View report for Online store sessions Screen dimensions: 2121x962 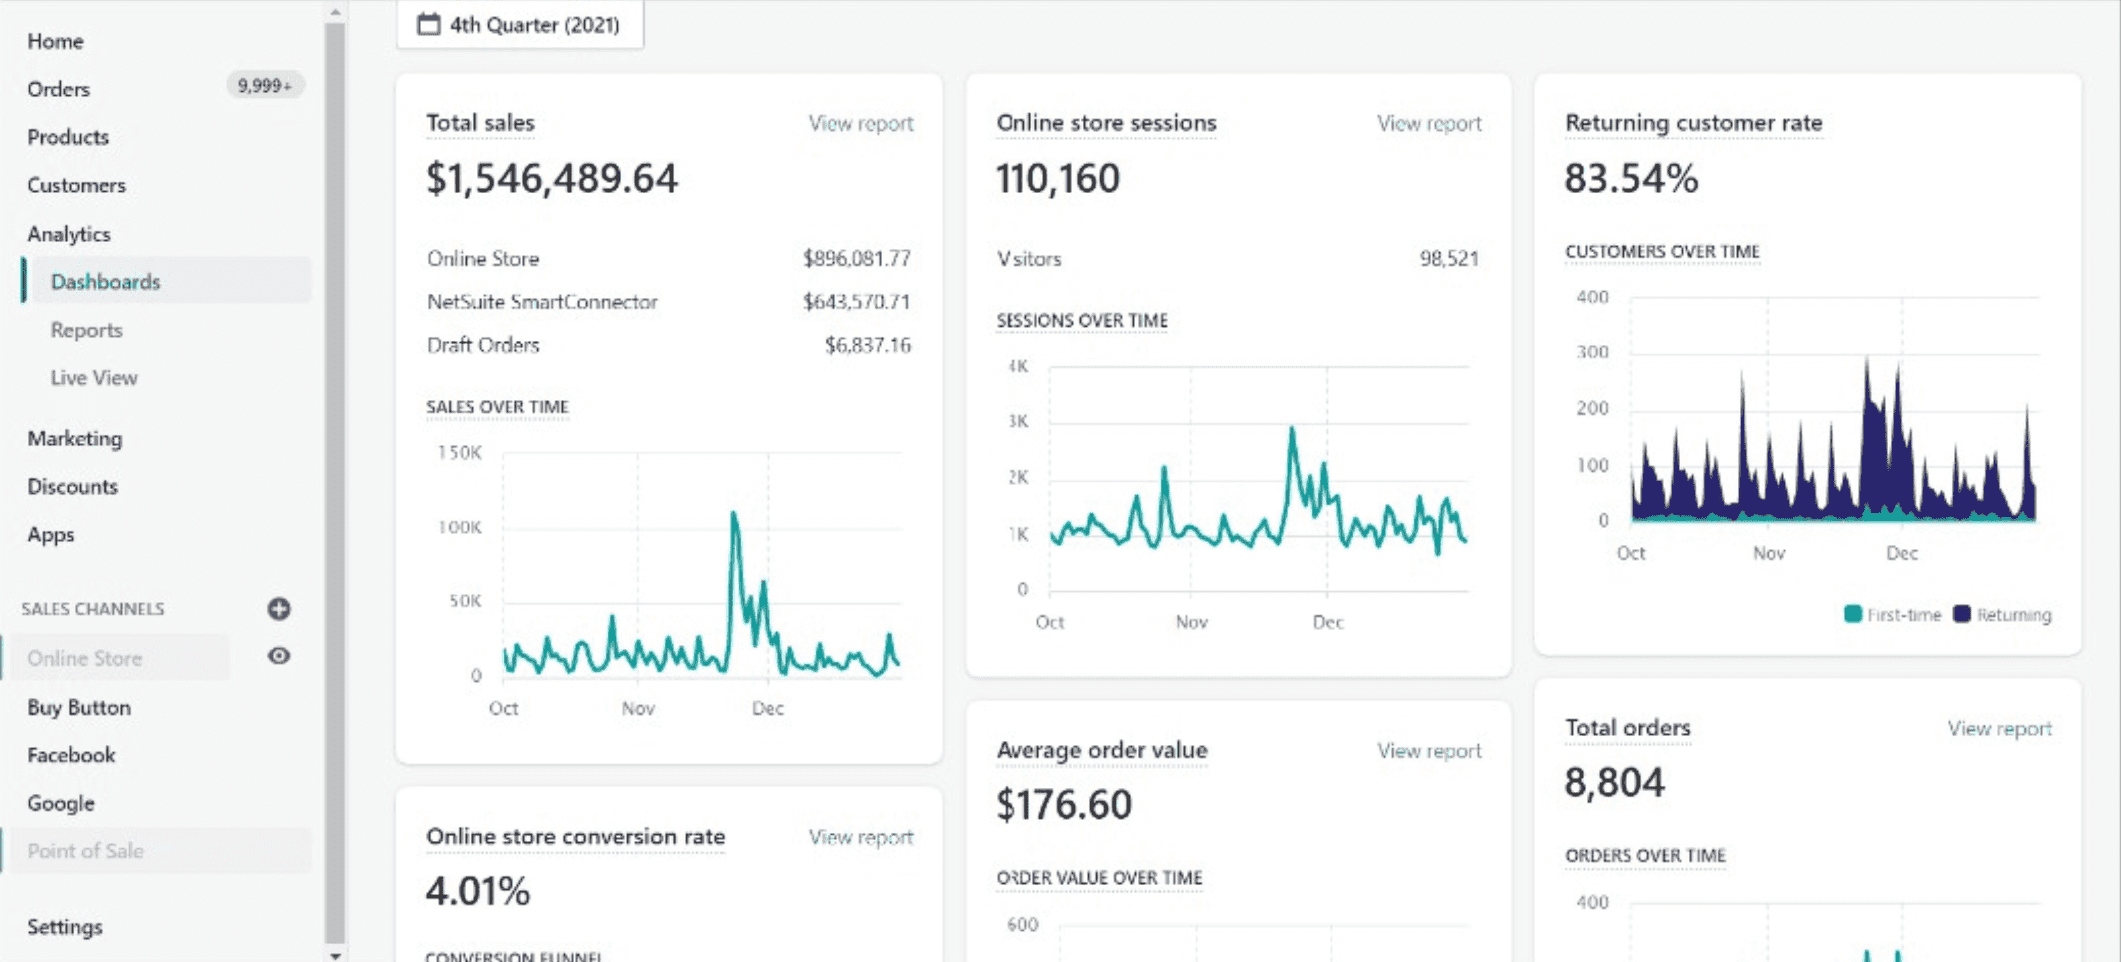(1429, 123)
